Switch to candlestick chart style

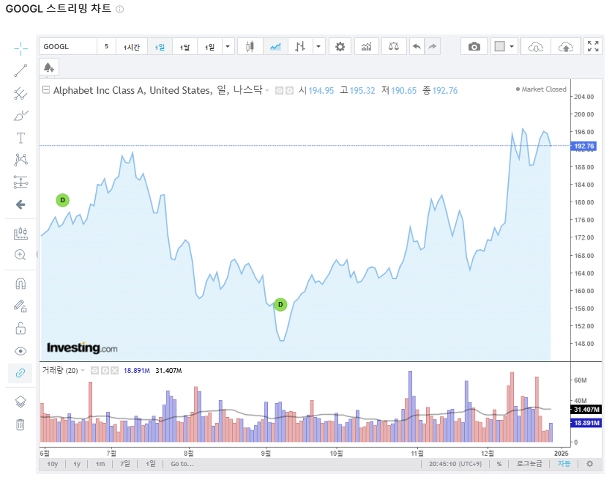(250, 47)
